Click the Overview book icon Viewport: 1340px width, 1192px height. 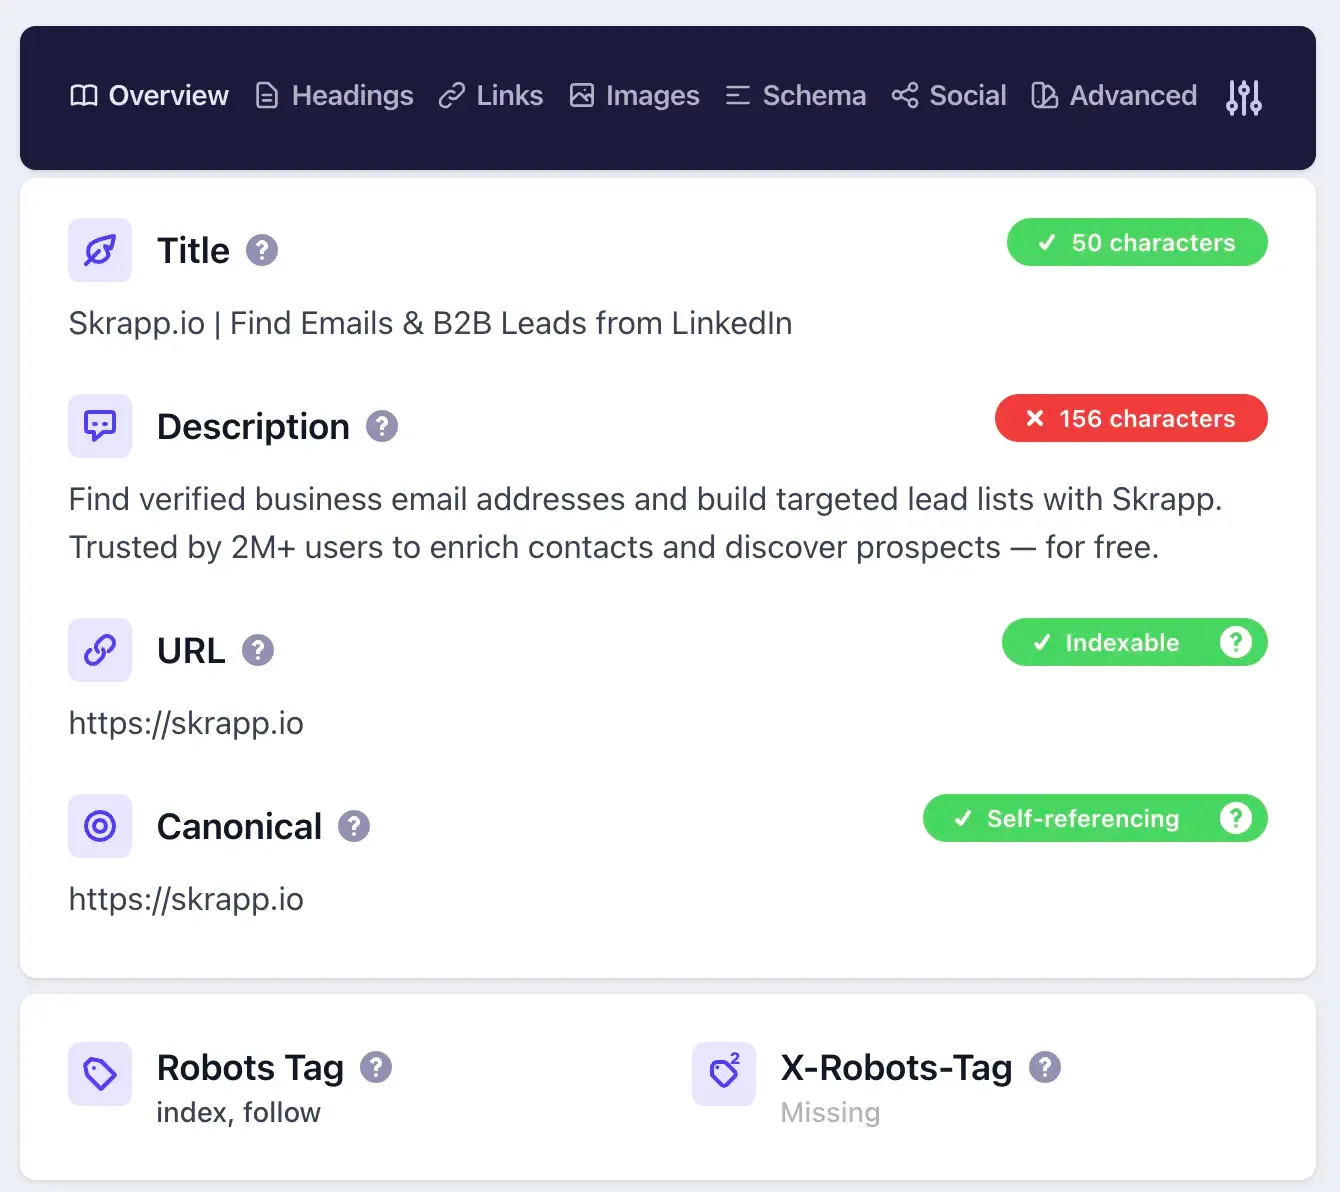(x=84, y=95)
